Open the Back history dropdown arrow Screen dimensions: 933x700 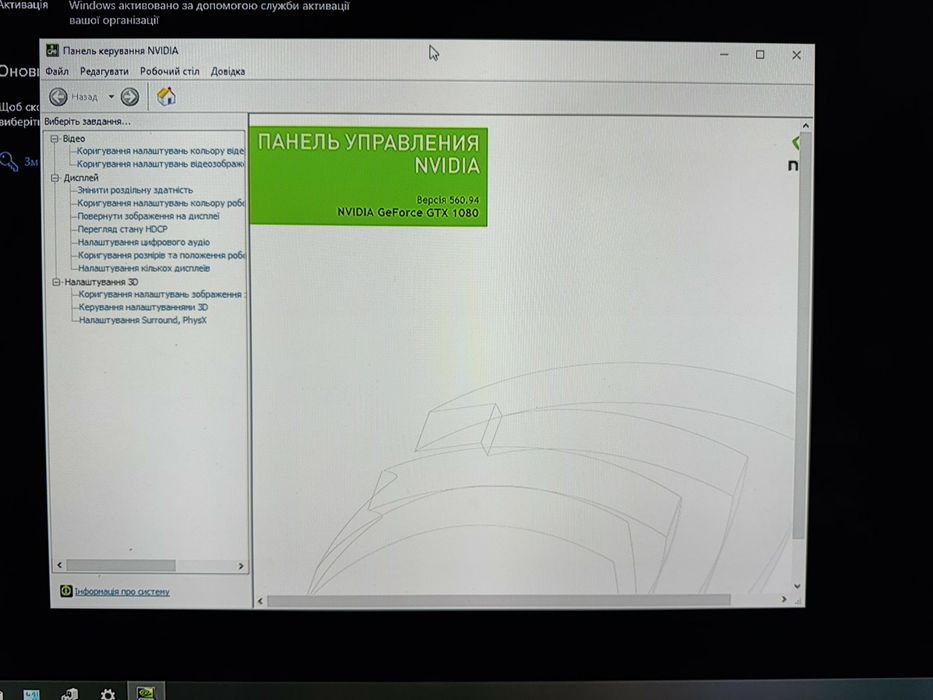111,96
